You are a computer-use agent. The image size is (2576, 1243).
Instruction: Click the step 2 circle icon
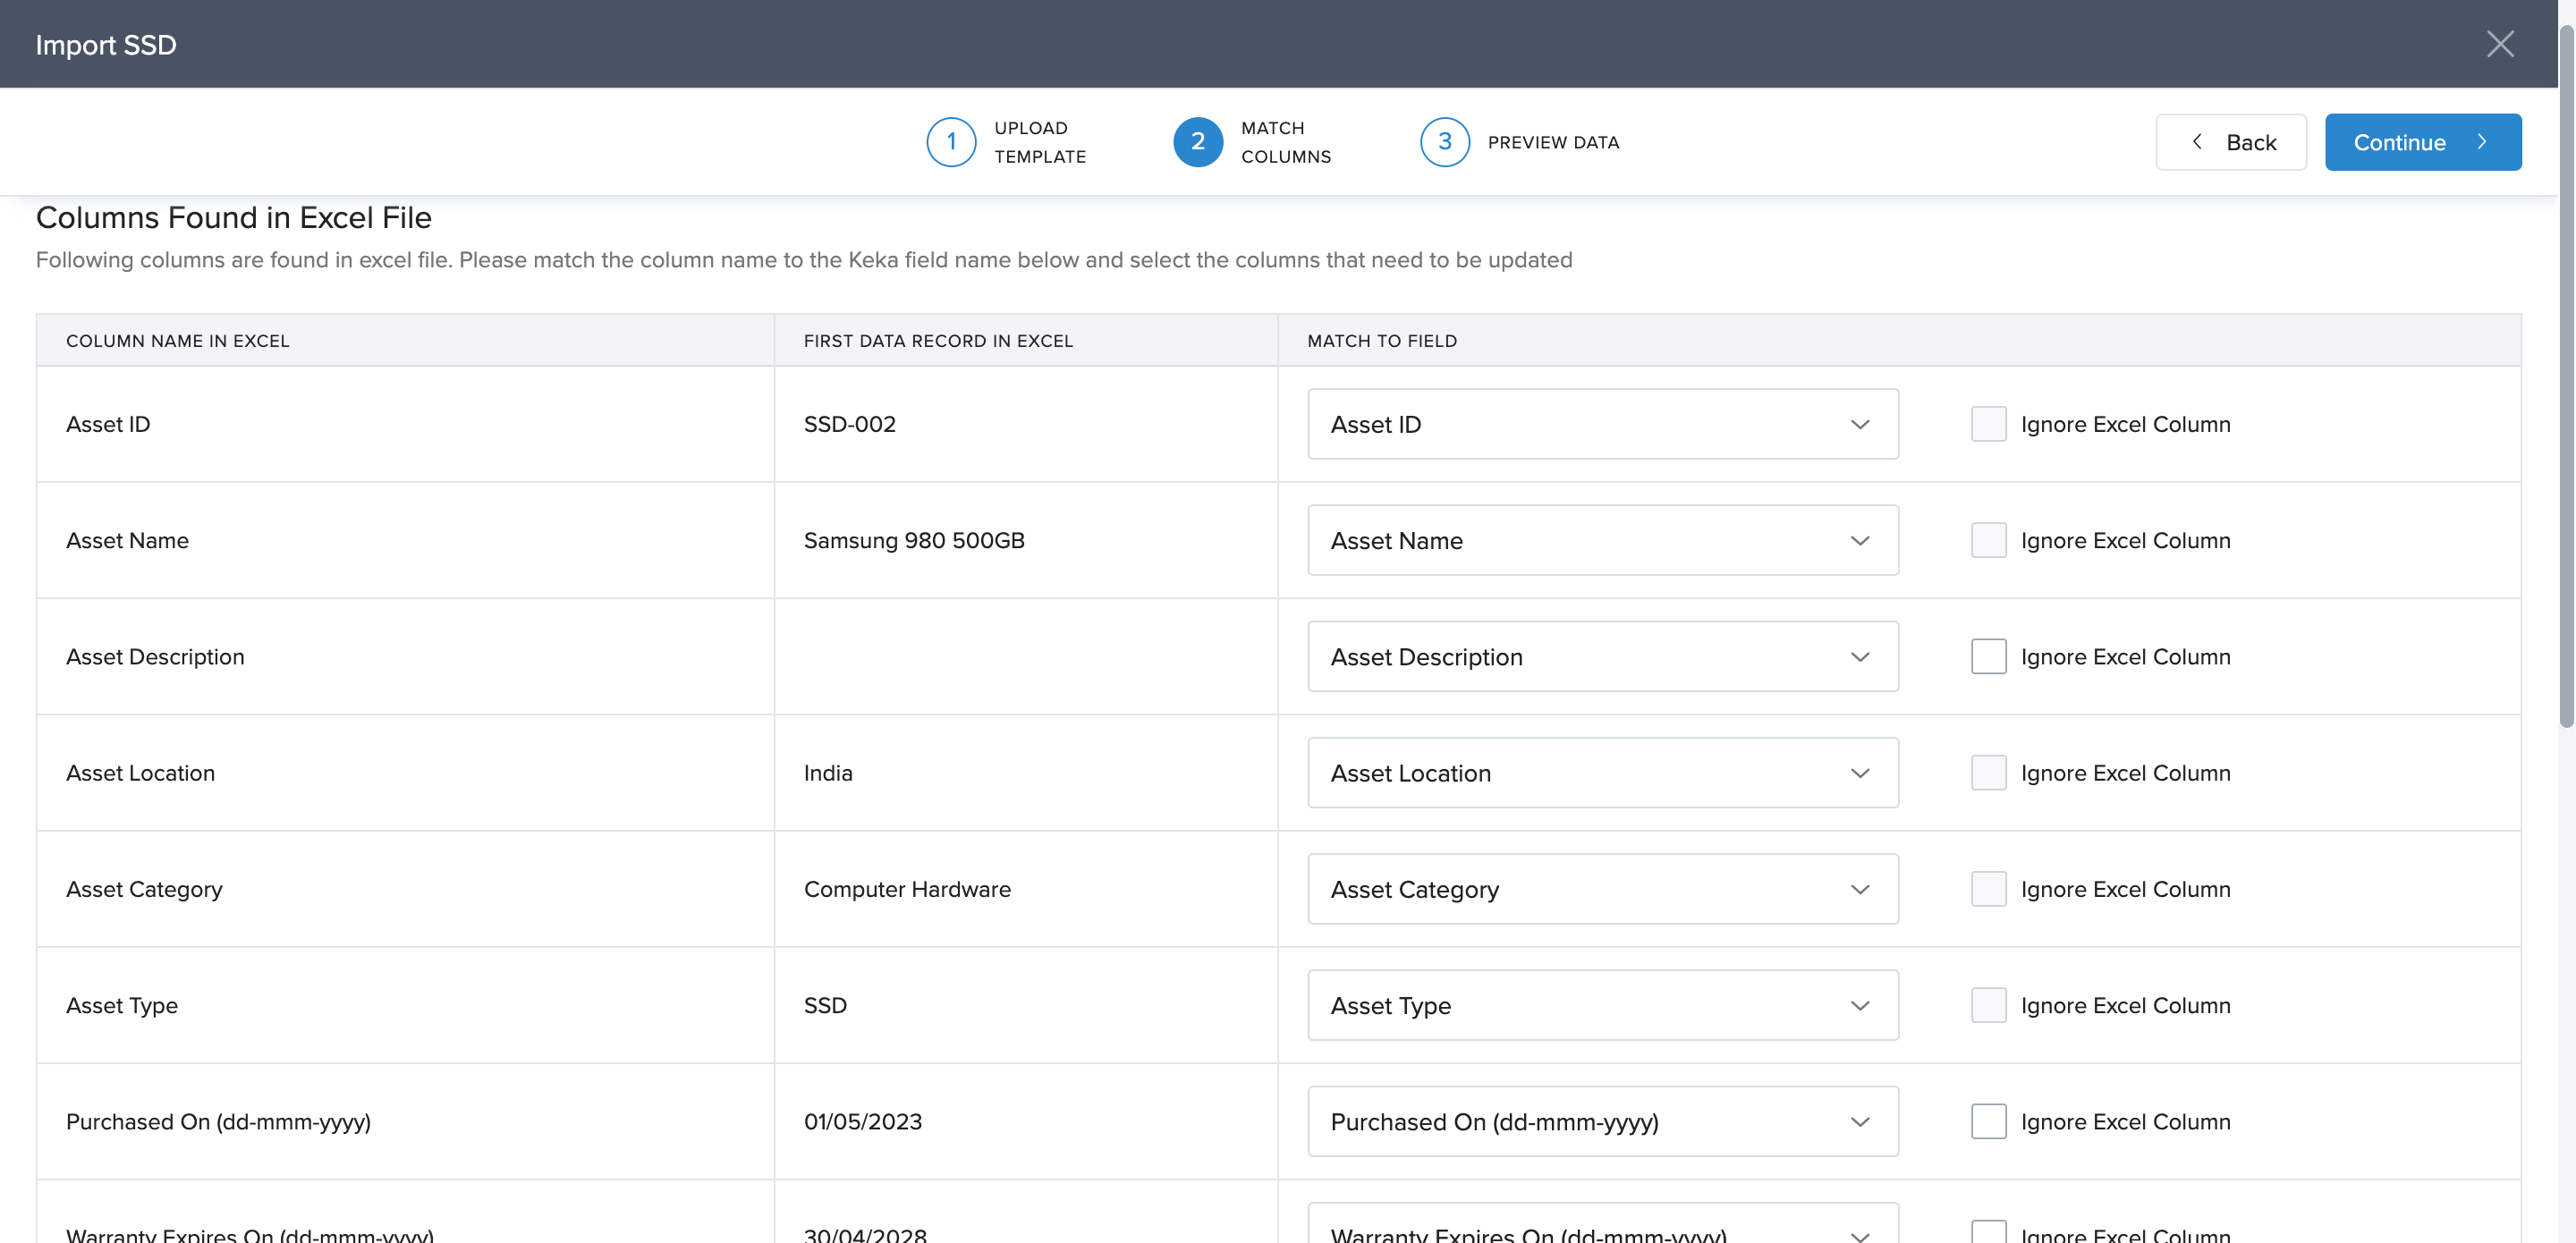[x=1197, y=142]
